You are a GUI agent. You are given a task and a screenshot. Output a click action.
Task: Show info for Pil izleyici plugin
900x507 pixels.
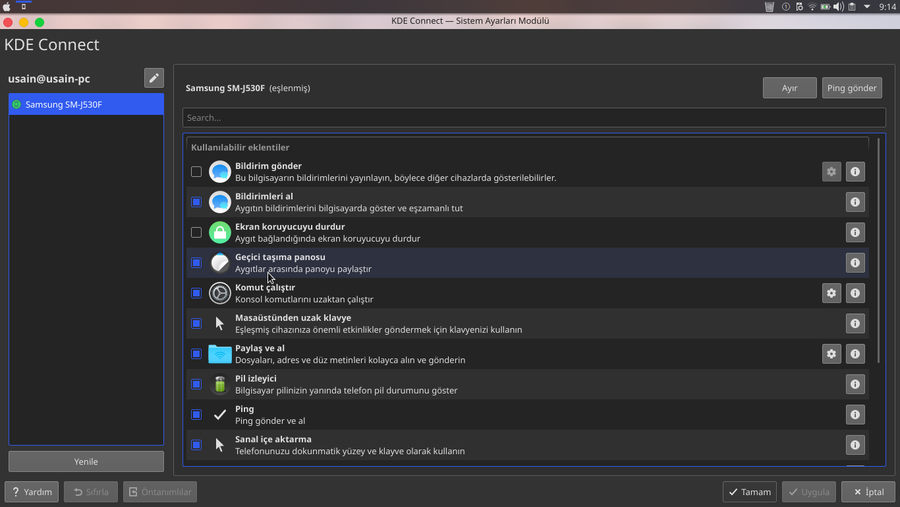855,384
